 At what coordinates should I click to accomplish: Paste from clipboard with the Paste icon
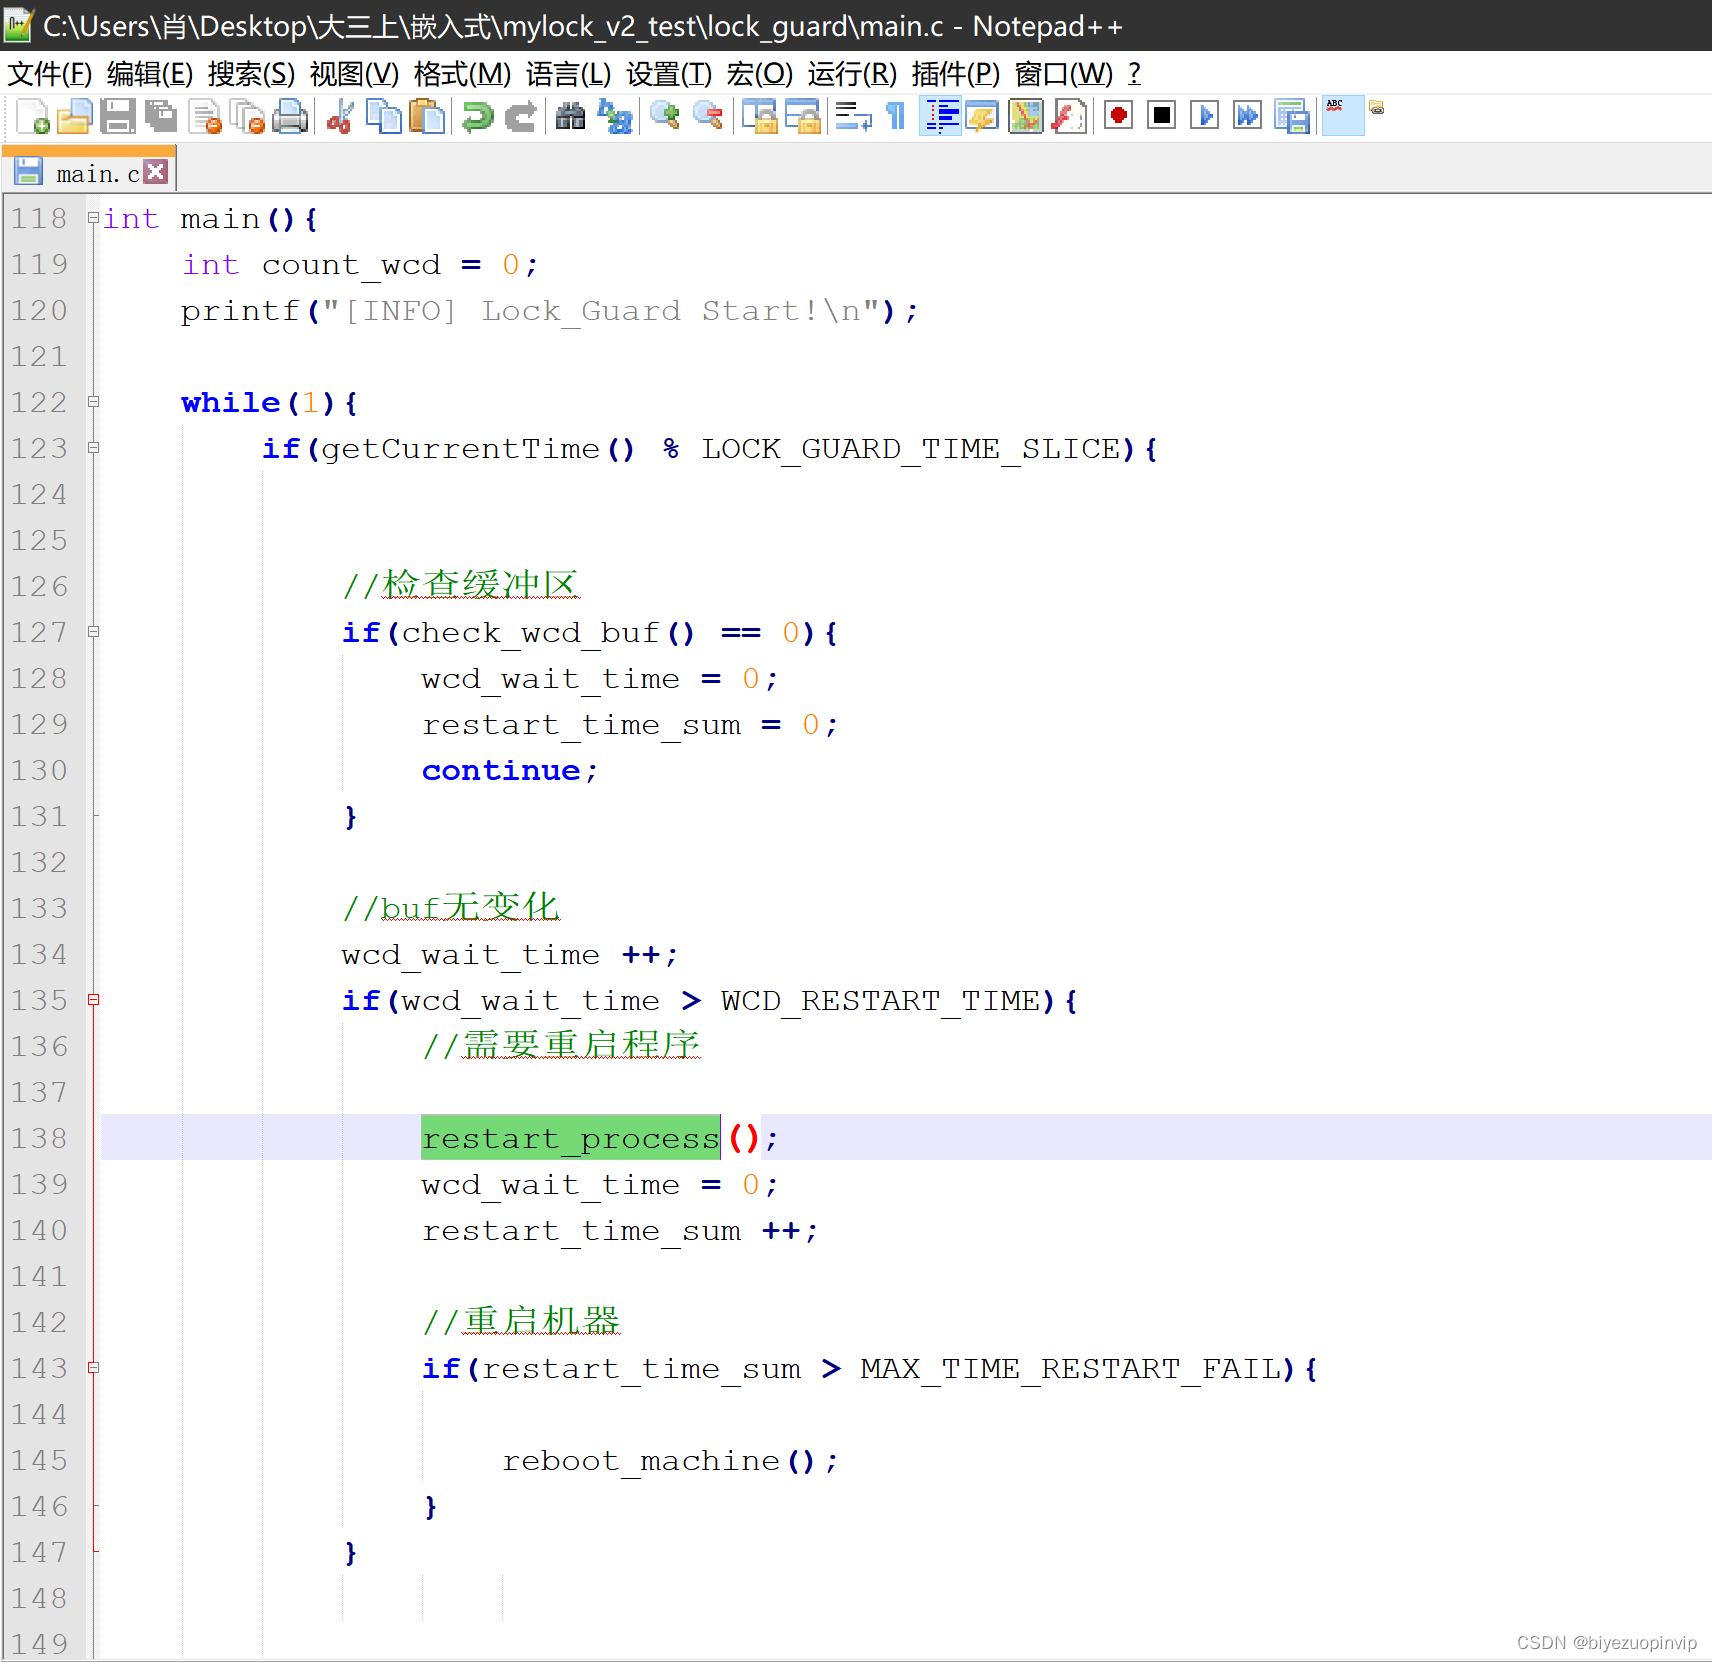tap(427, 117)
